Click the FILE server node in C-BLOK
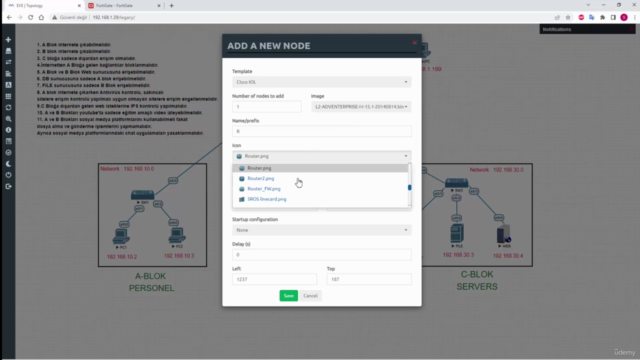640x360 pixels. pos(457,233)
